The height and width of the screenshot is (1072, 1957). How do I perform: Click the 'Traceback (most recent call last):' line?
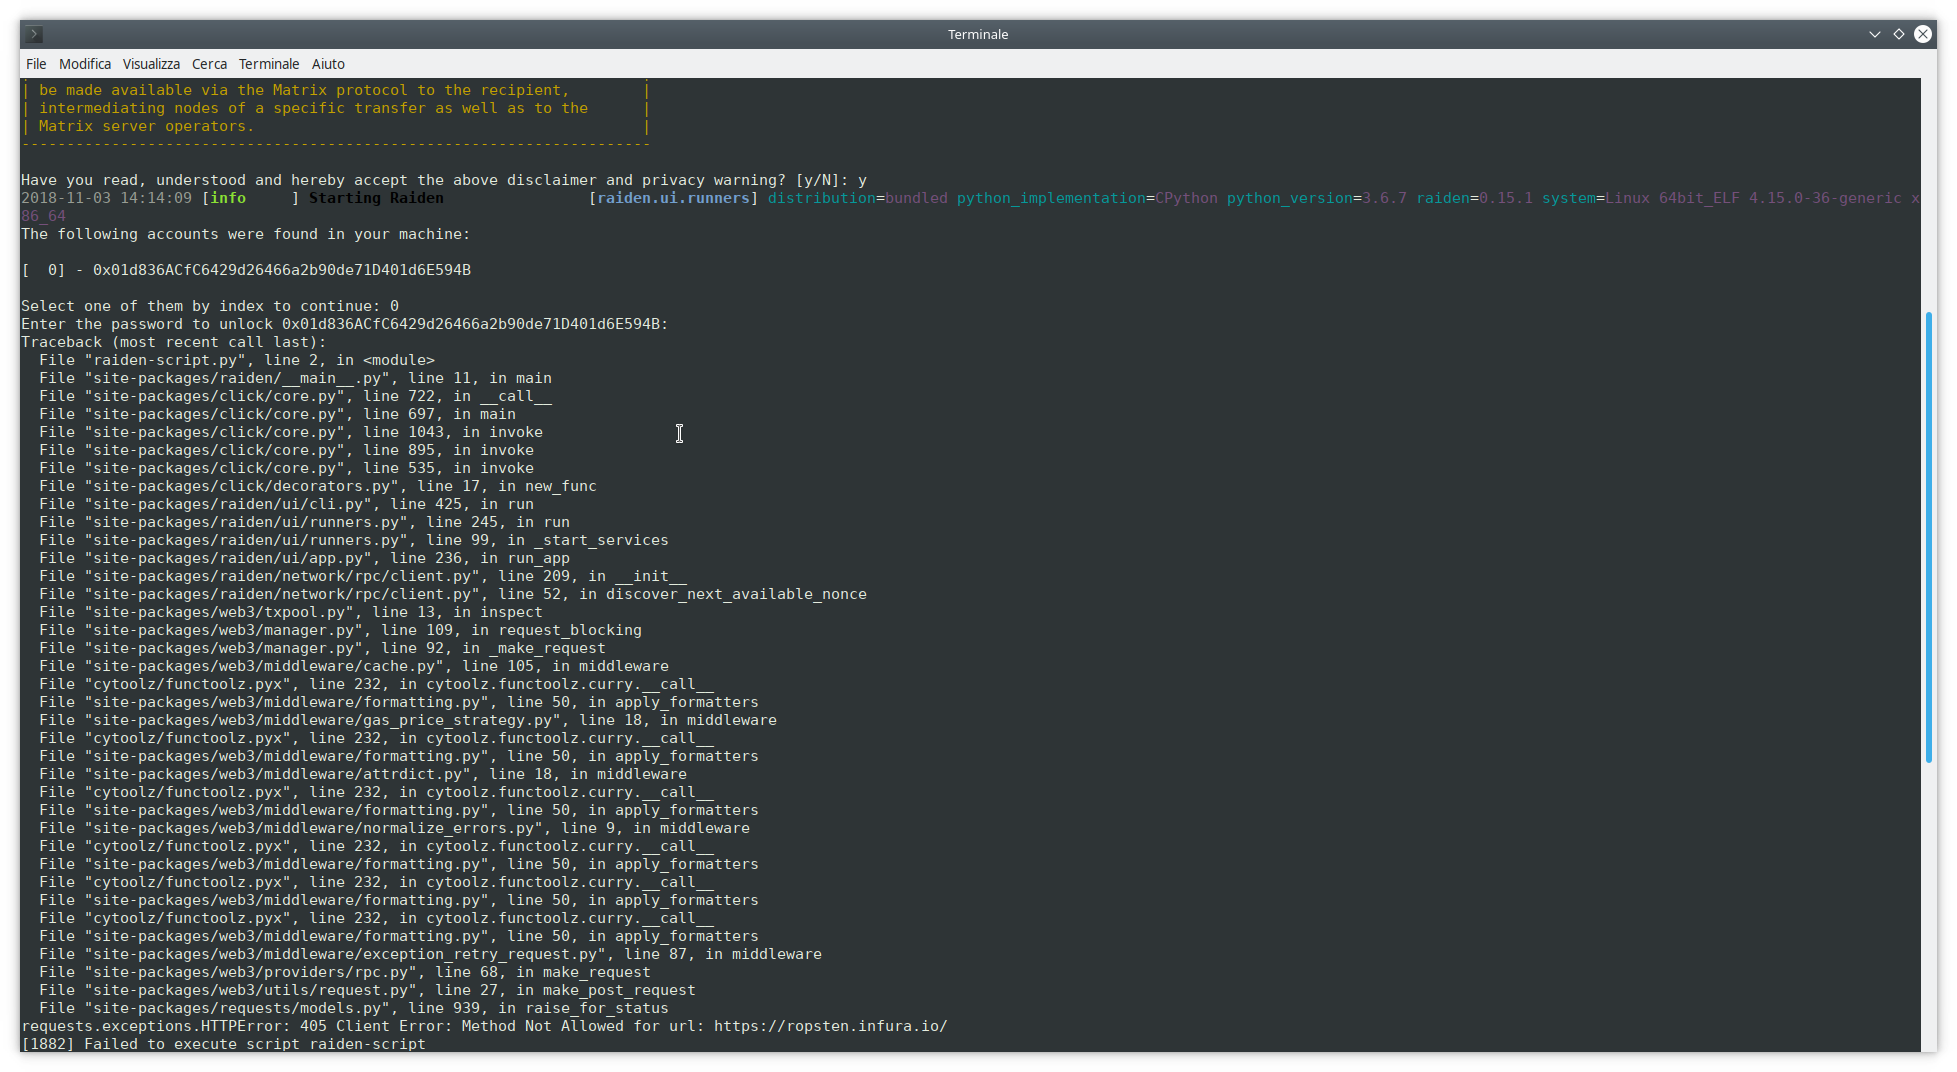[174, 342]
